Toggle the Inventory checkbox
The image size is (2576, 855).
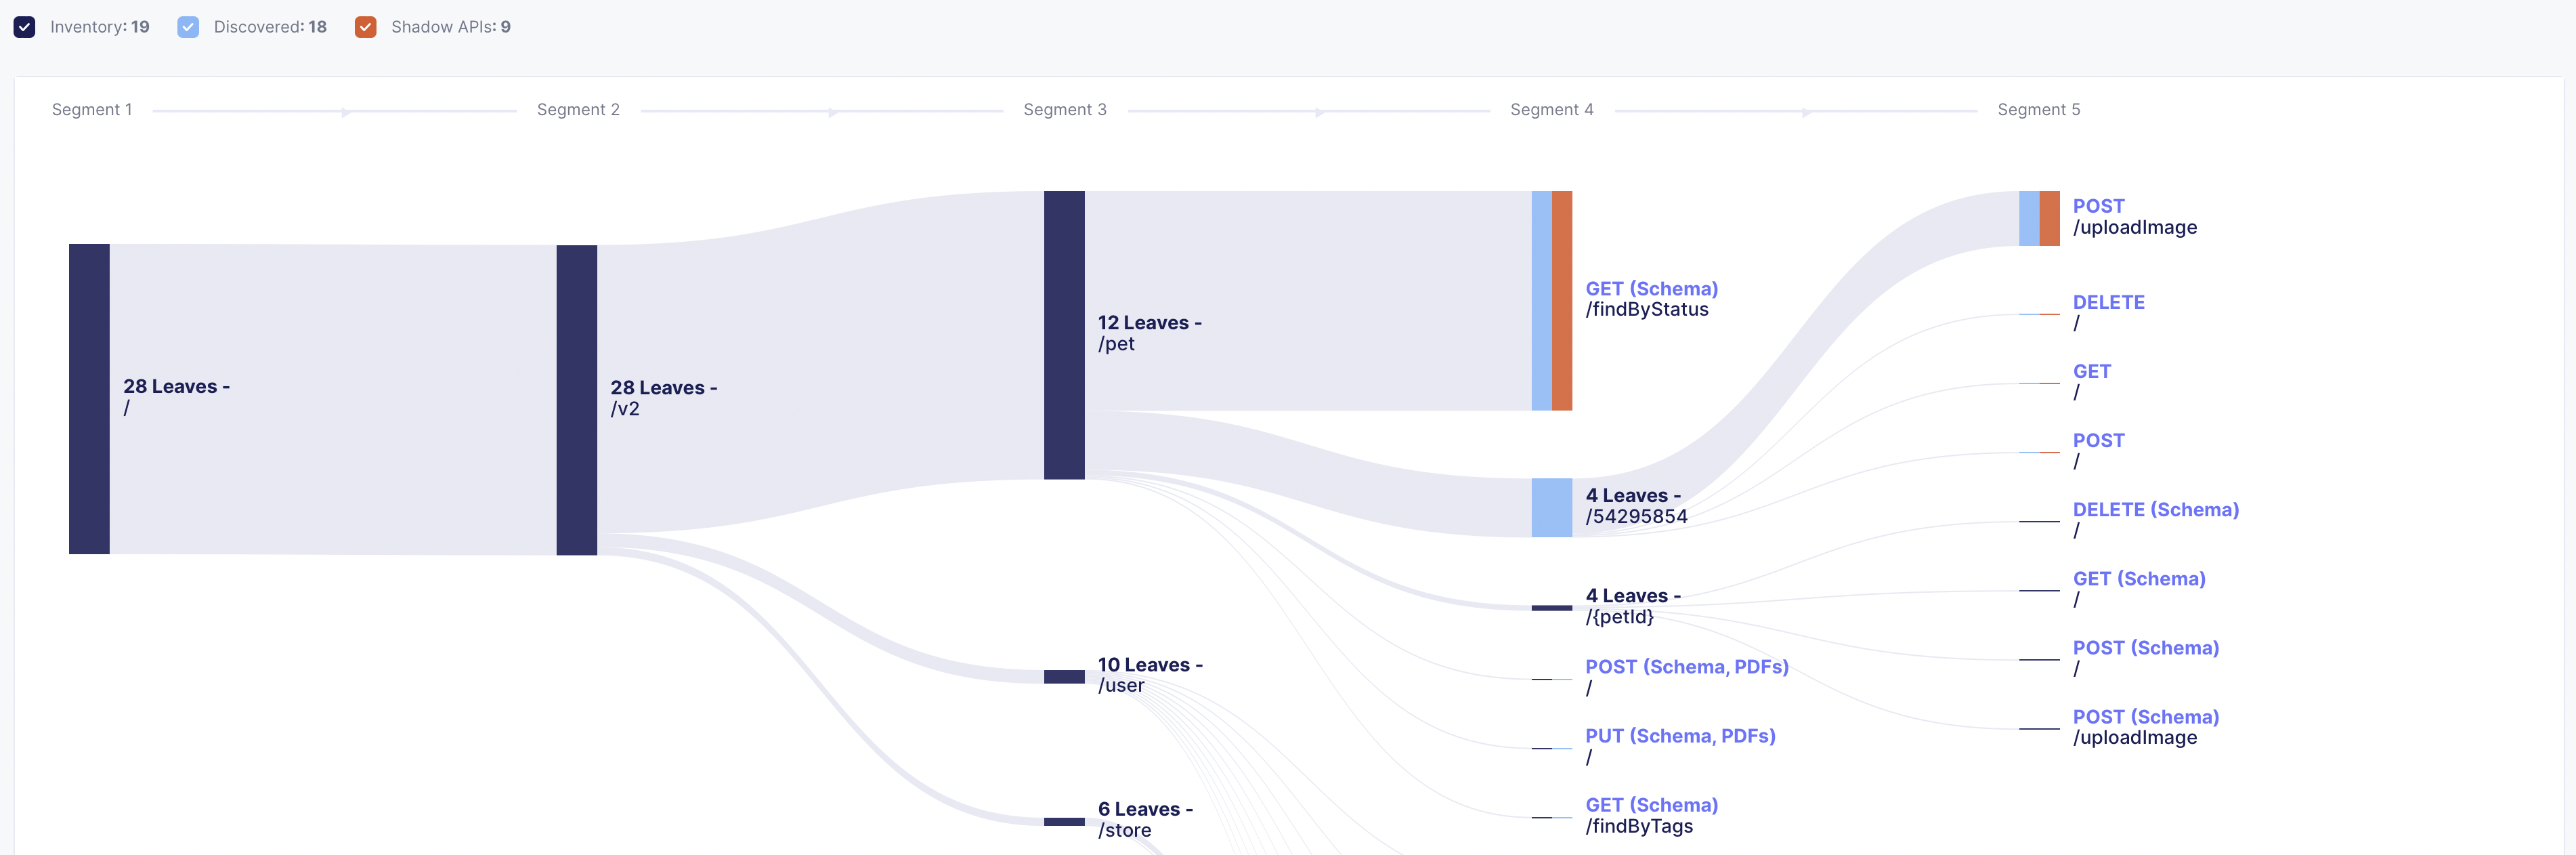coord(24,27)
